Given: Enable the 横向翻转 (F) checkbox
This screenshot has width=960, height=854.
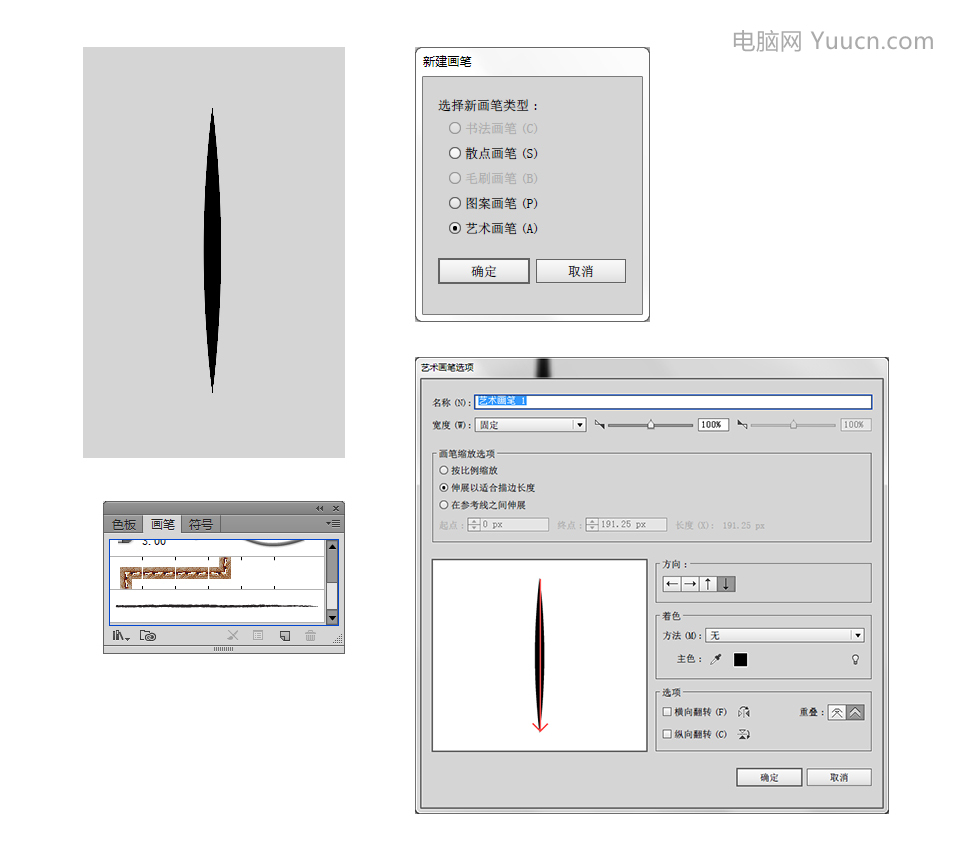Looking at the screenshot, I should [667, 712].
